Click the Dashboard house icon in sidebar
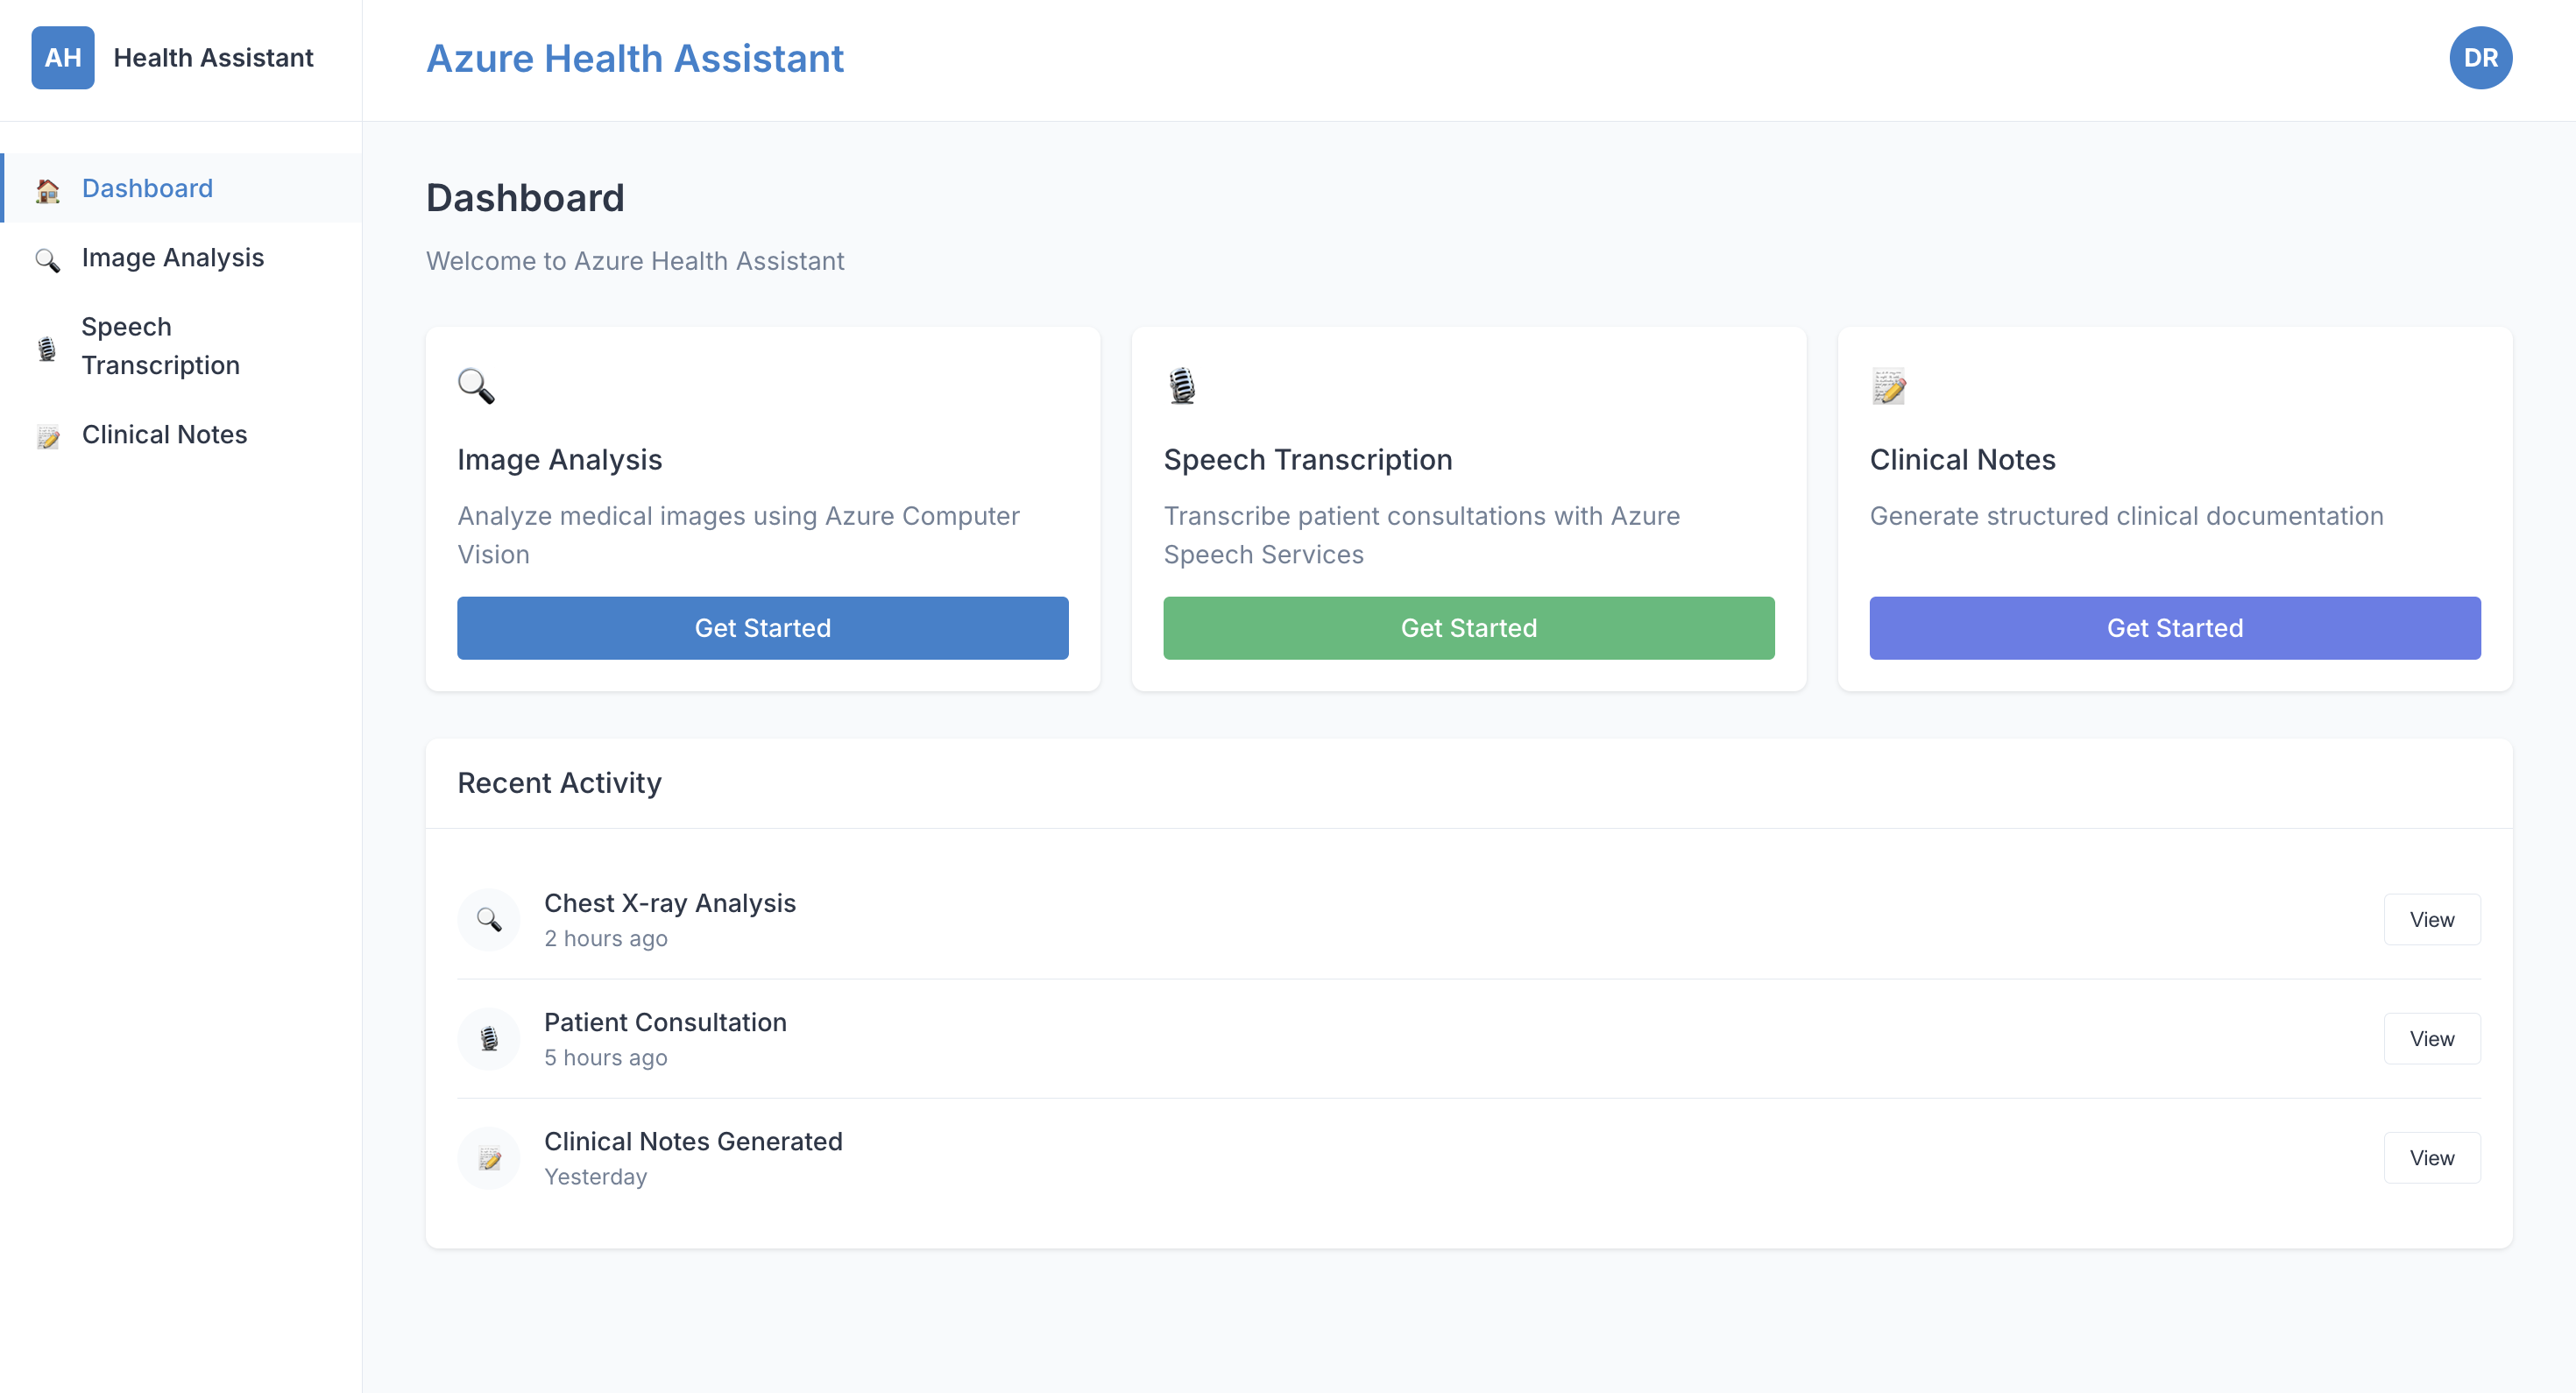Screen dimensions: 2576x1393 pyautogui.click(x=47, y=190)
